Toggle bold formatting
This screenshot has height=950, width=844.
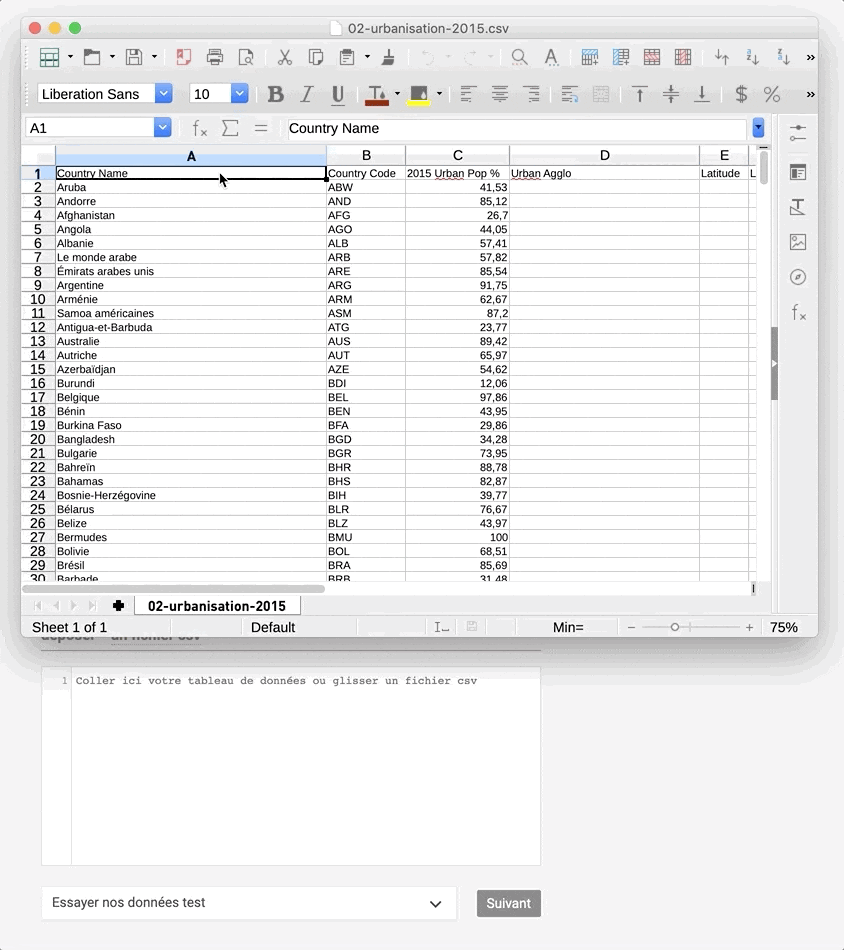click(x=276, y=95)
